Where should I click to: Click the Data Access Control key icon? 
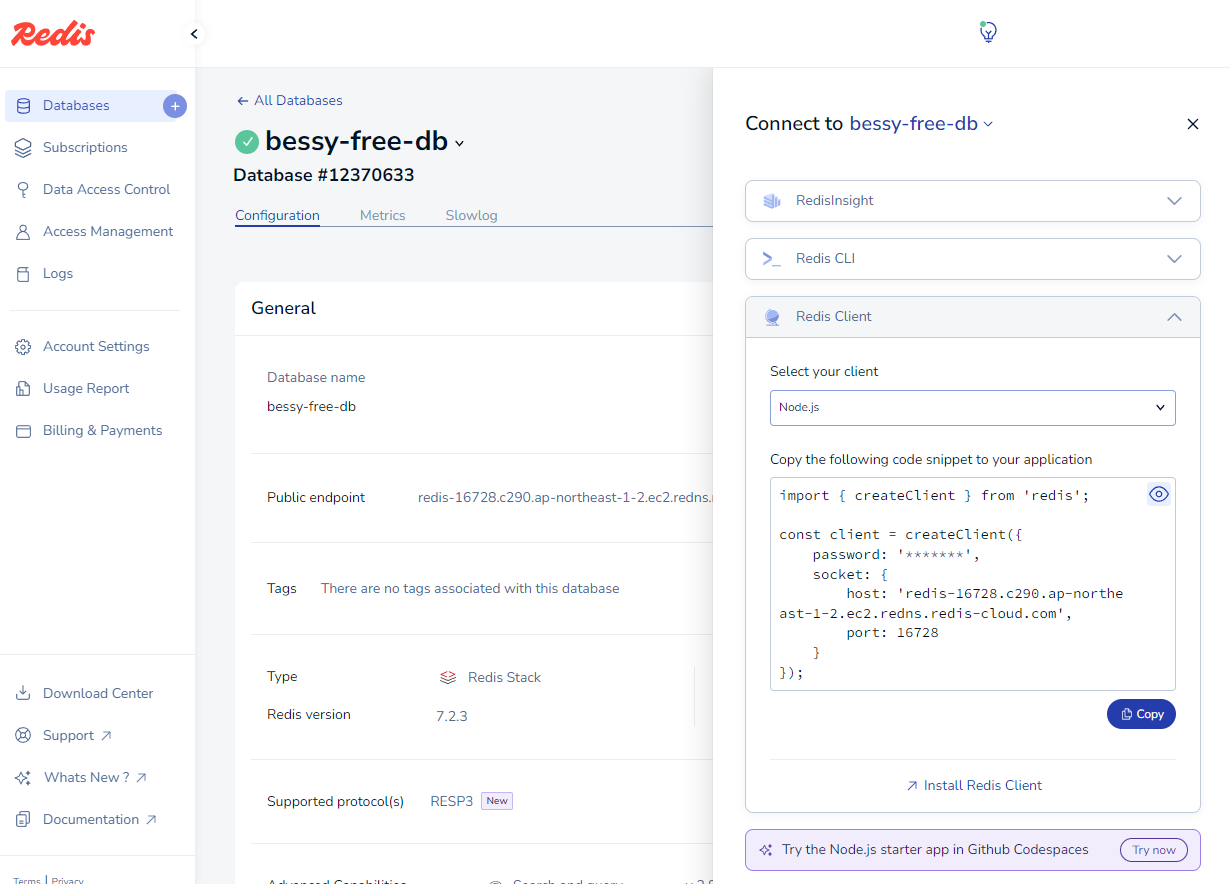pyautogui.click(x=23, y=189)
